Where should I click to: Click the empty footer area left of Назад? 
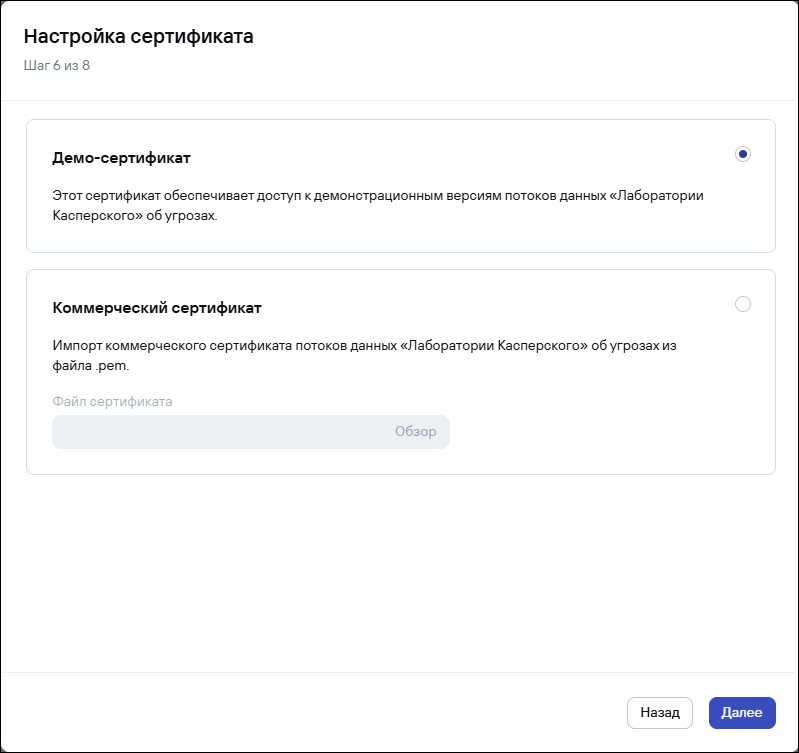pos(300,713)
